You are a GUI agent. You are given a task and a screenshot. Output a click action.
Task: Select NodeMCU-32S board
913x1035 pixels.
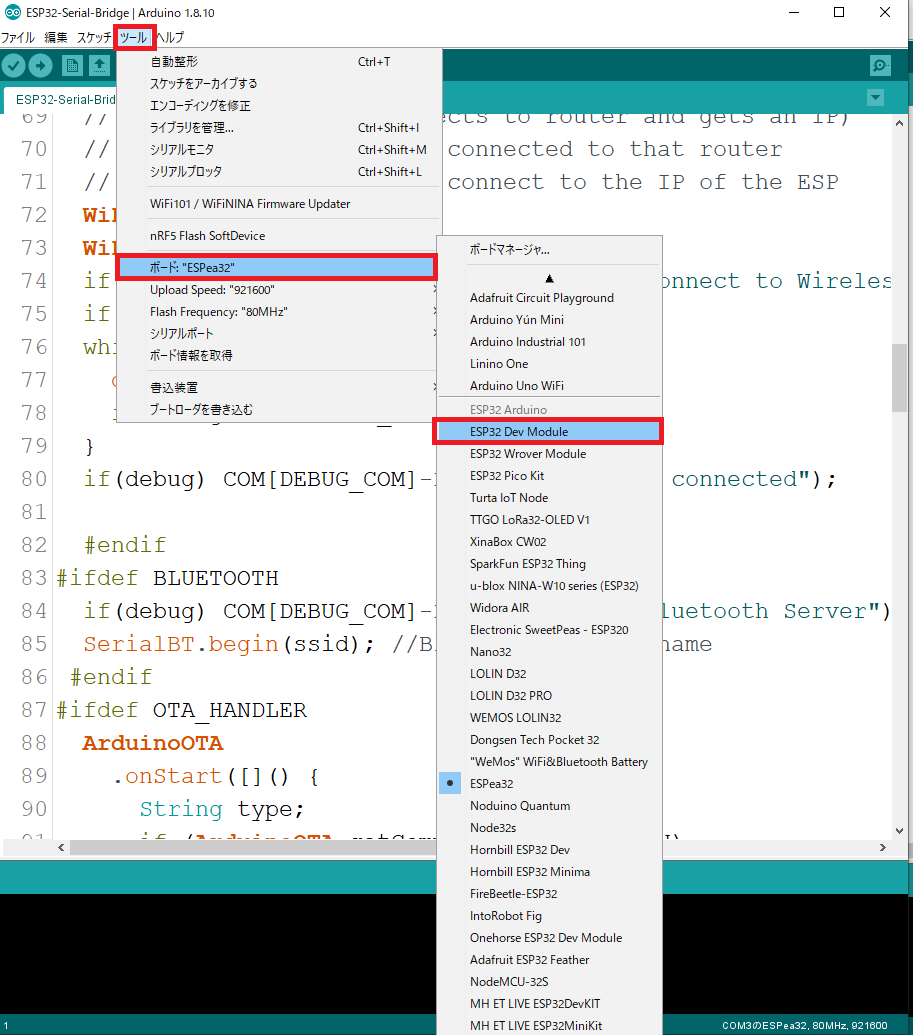click(x=549, y=982)
